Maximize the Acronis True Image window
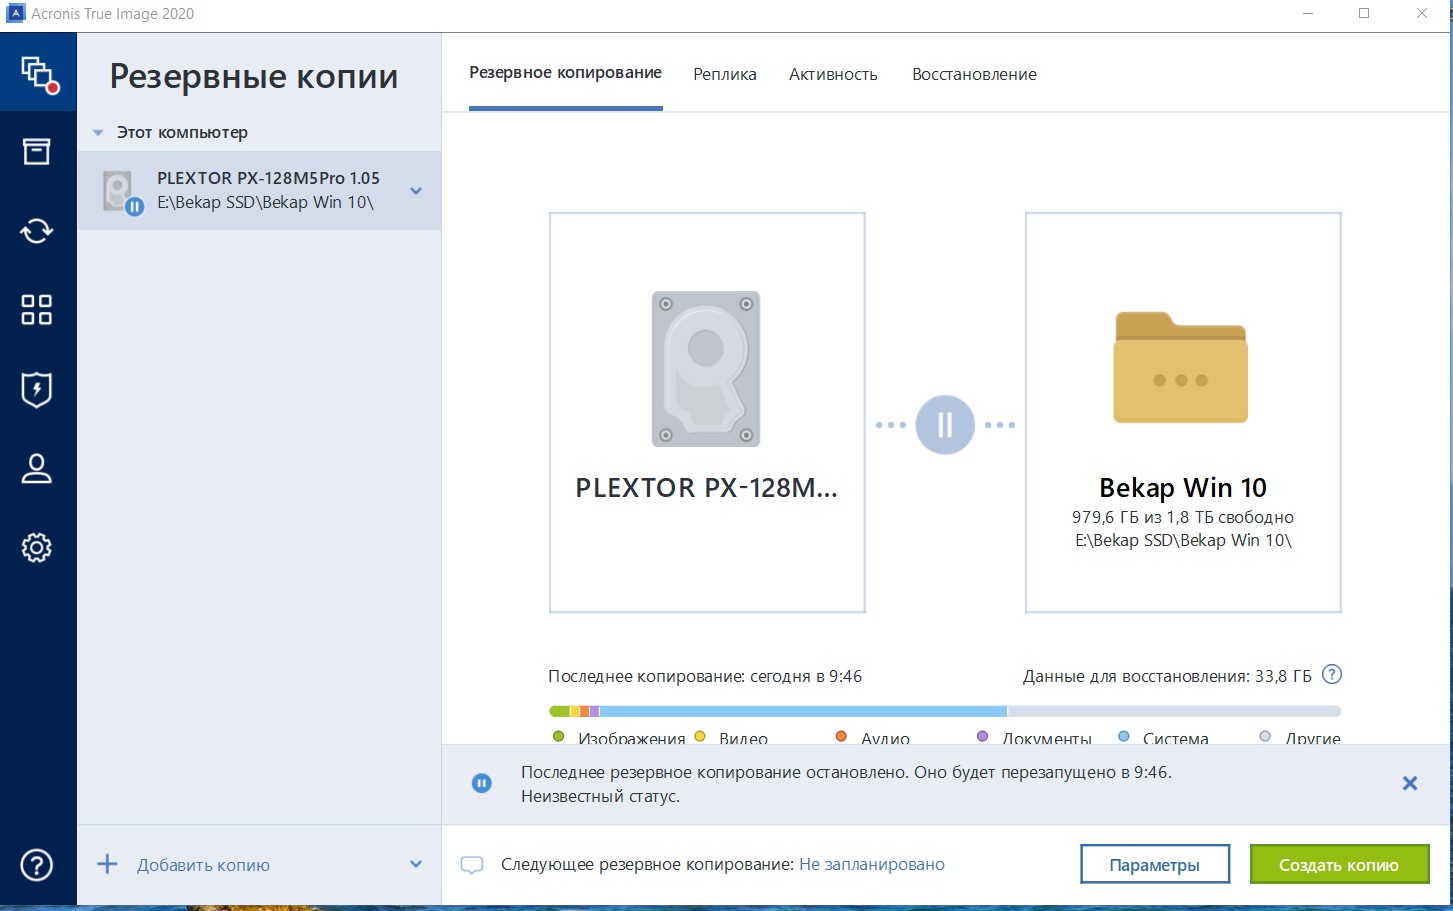1453x911 pixels. tap(1364, 14)
